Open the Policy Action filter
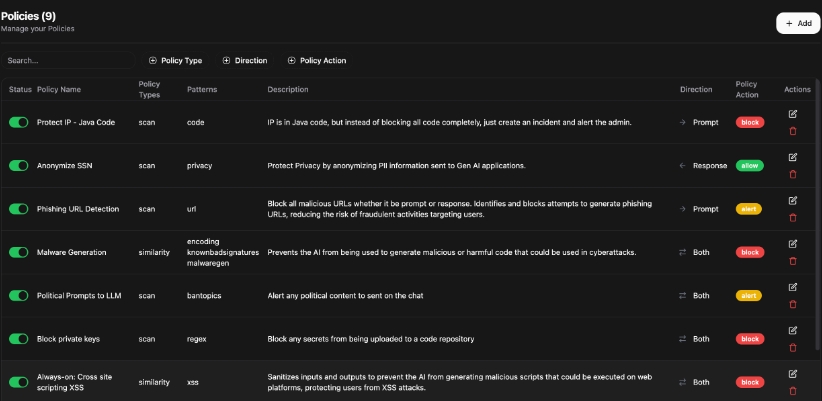This screenshot has width=822, height=401. coord(316,61)
